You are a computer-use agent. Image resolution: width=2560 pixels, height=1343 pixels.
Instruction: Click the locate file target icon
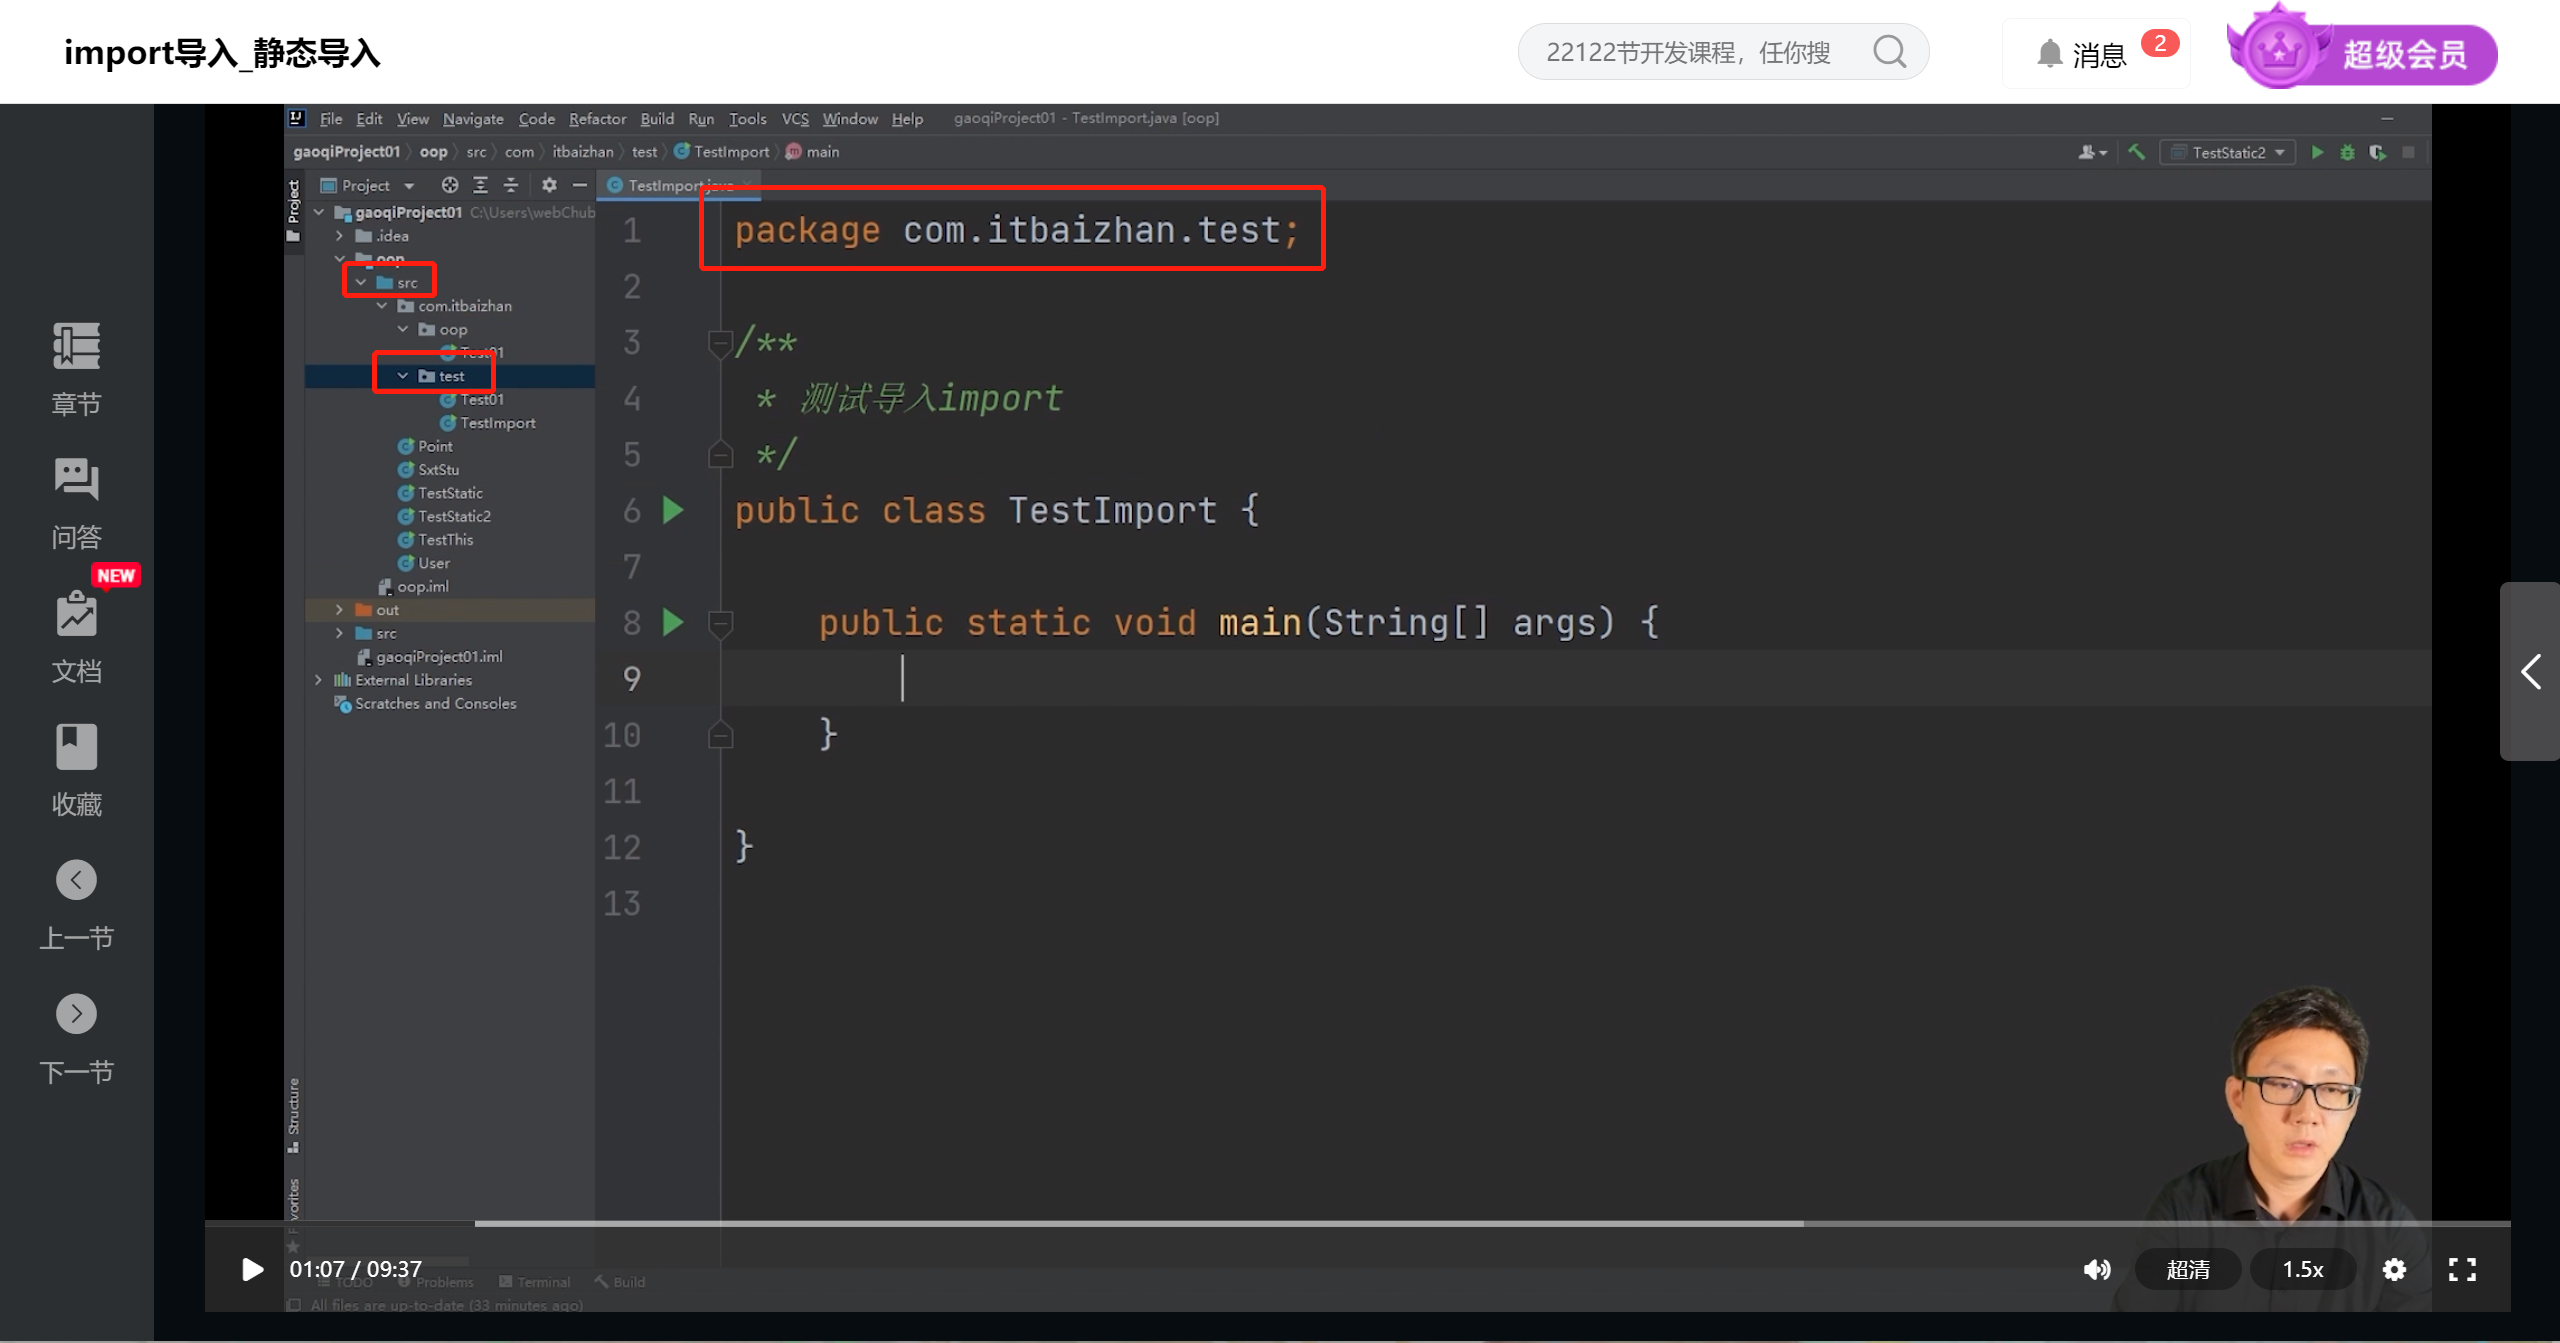450,185
